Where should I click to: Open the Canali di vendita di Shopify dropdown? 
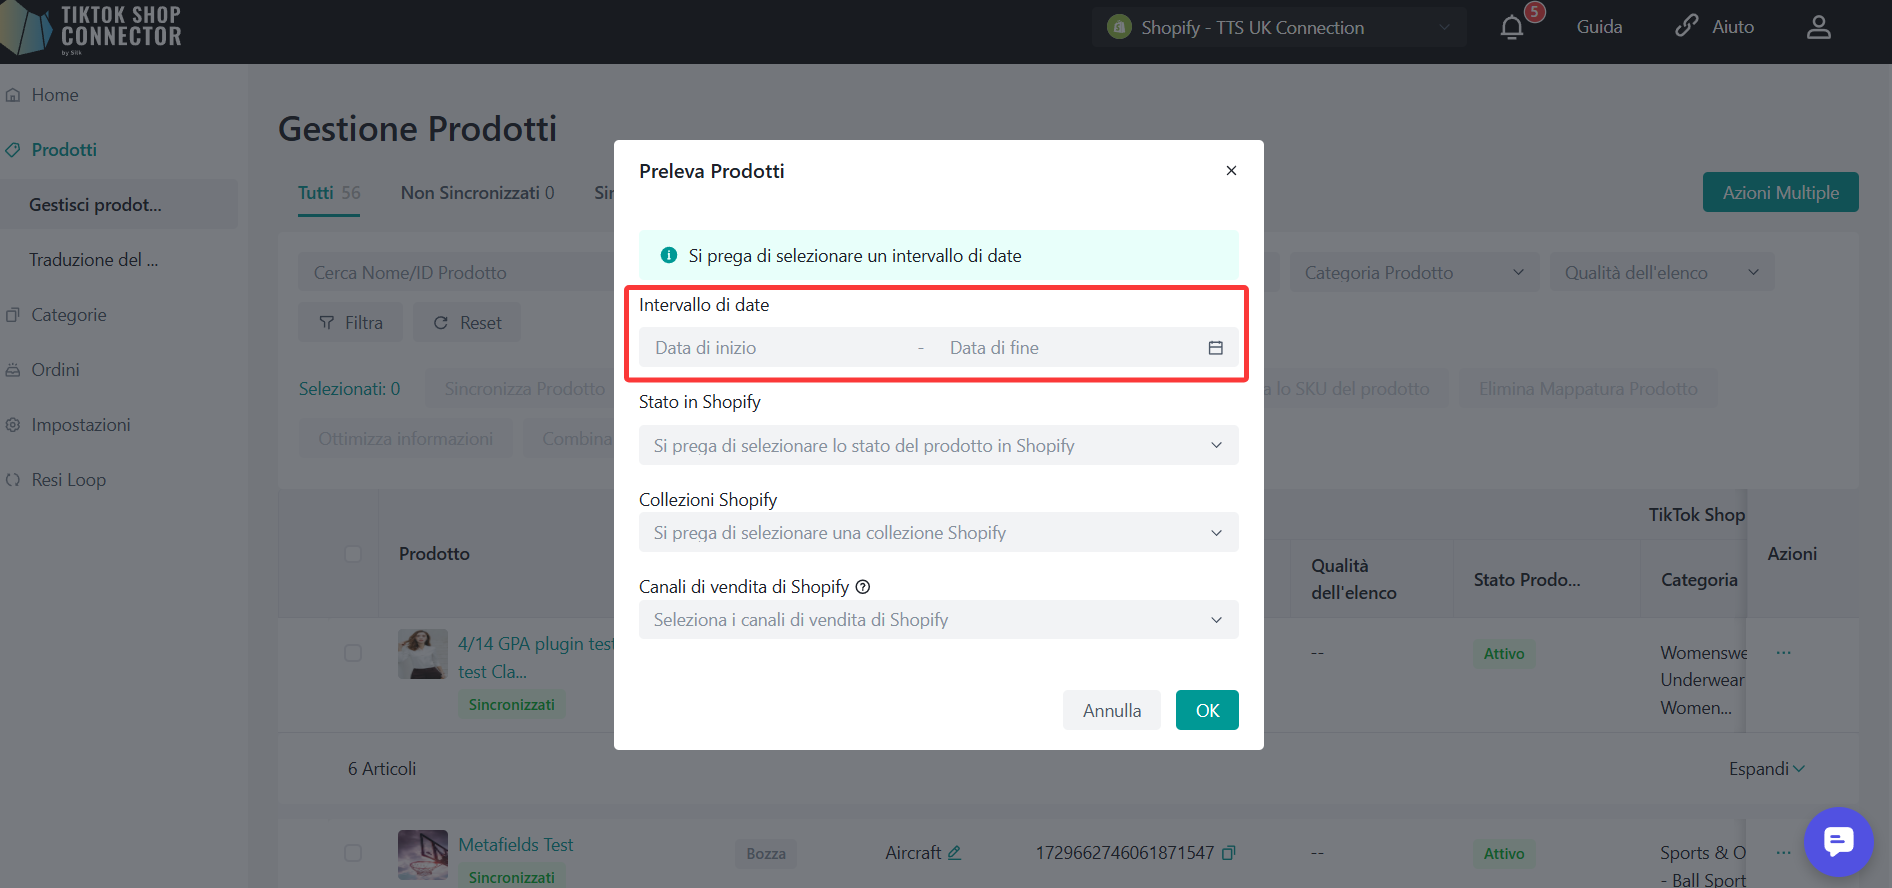(x=938, y=620)
